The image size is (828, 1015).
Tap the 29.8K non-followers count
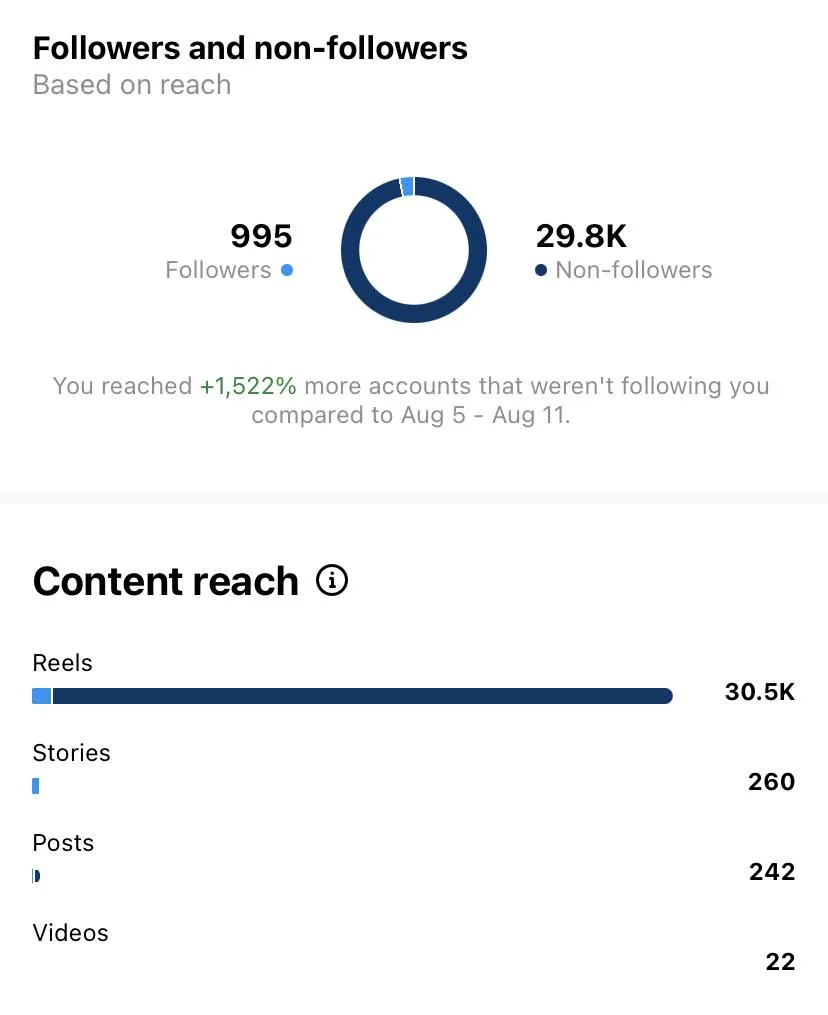pyautogui.click(x=581, y=236)
